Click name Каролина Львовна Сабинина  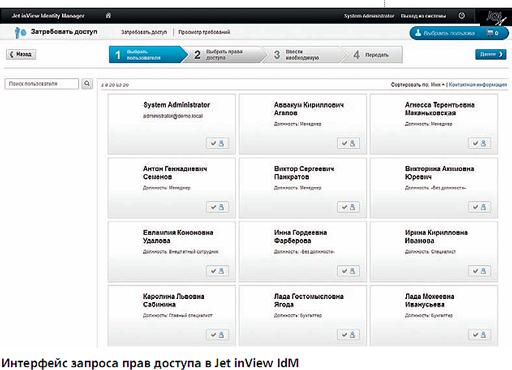[x=174, y=300]
